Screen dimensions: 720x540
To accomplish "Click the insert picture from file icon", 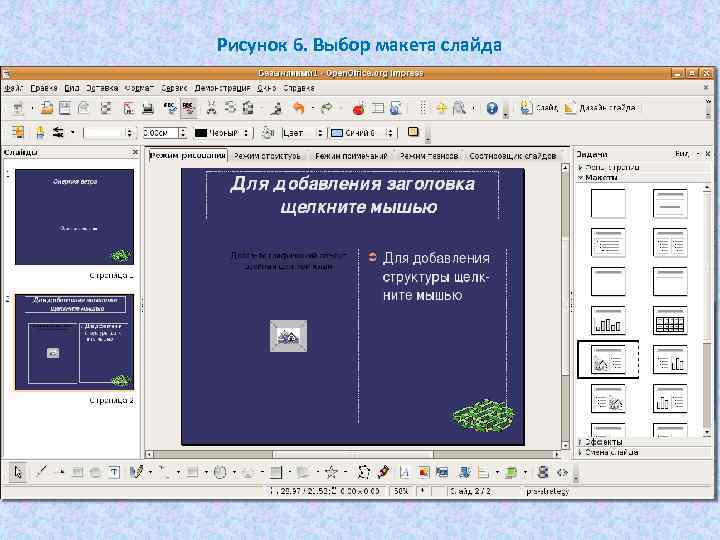I will pos(423,472).
